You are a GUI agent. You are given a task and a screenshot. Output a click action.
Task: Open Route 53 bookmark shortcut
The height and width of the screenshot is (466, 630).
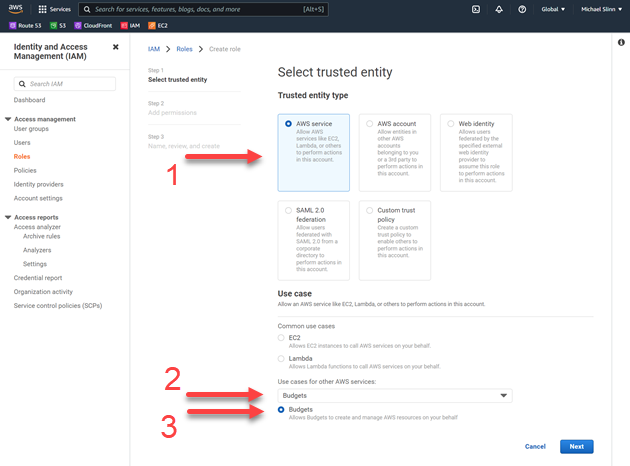(x=24, y=25)
